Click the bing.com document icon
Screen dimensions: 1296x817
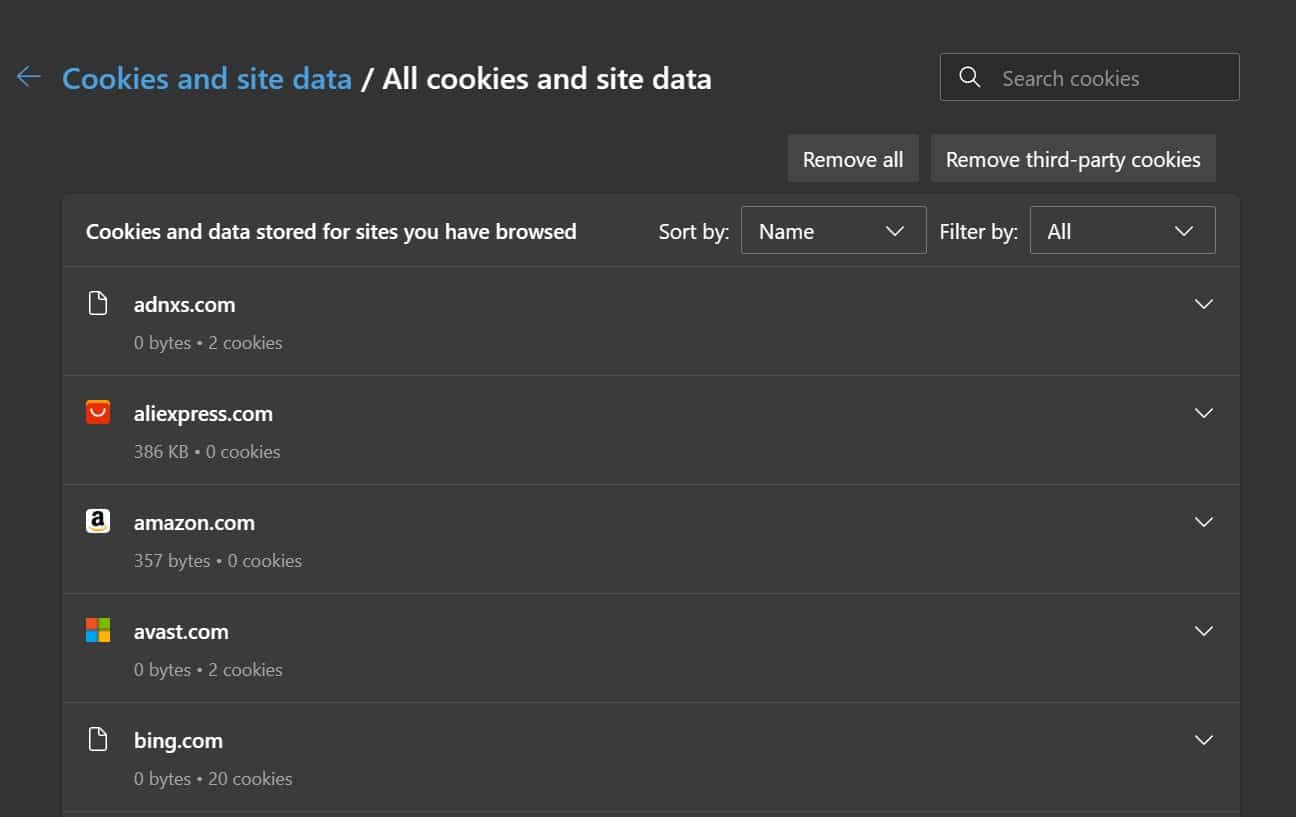point(98,739)
